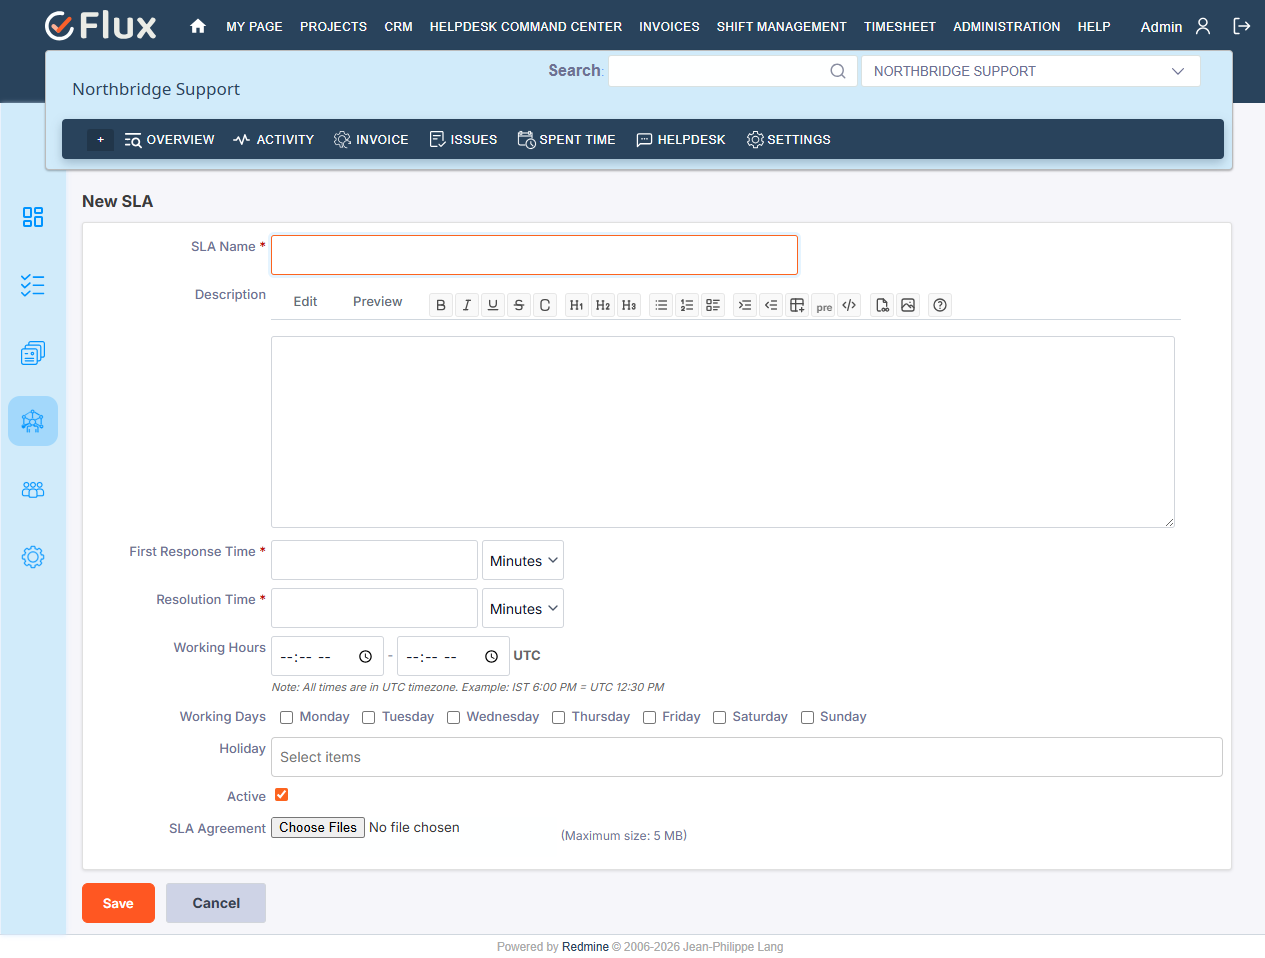
Task: Open the Spent Time tab
Action: 566,140
